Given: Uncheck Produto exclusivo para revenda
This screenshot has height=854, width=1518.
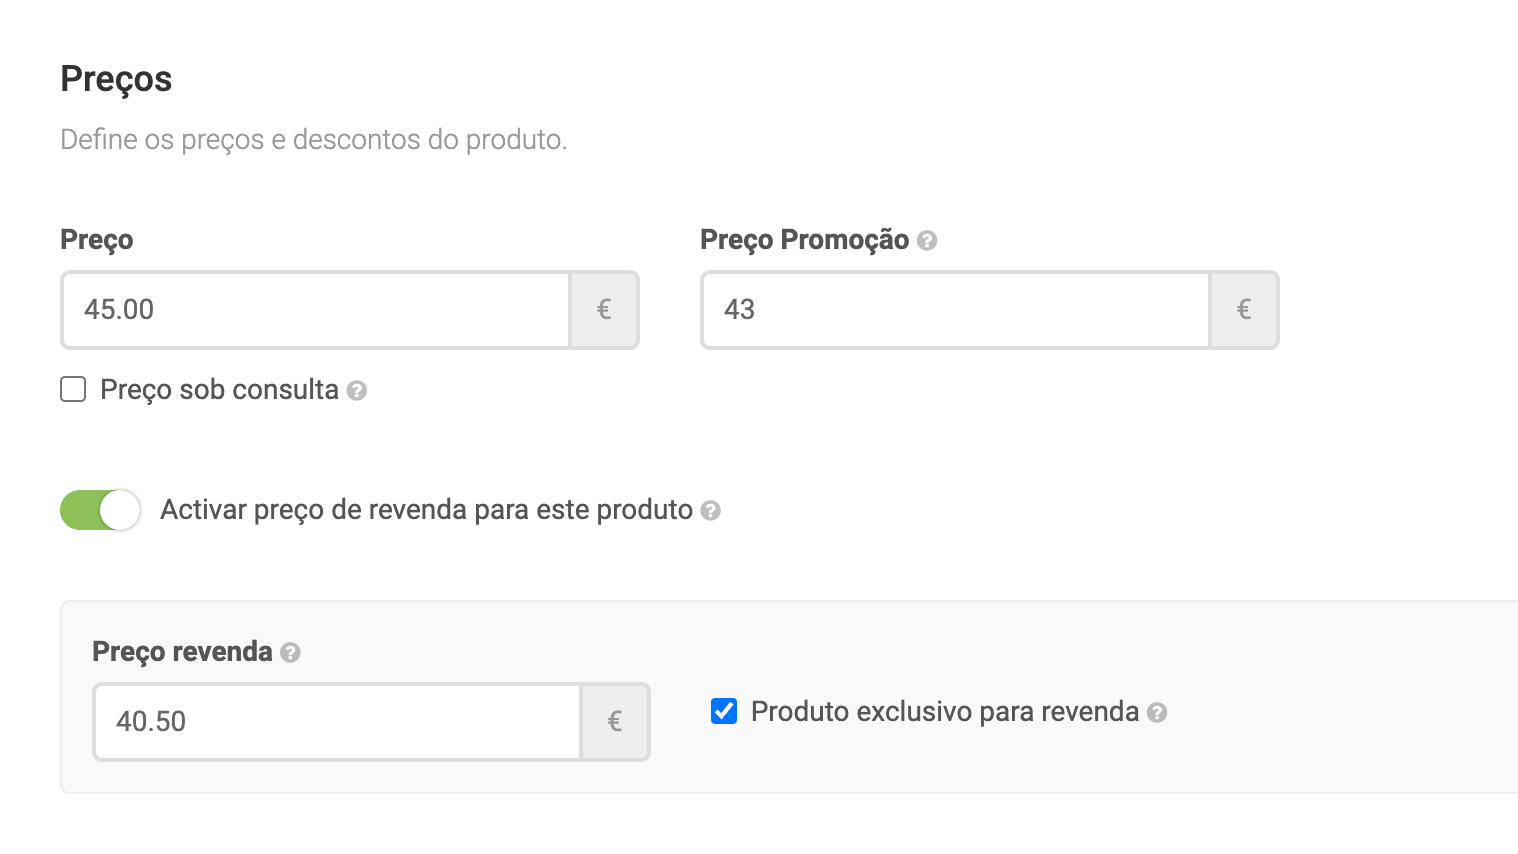Looking at the screenshot, I should click(723, 711).
